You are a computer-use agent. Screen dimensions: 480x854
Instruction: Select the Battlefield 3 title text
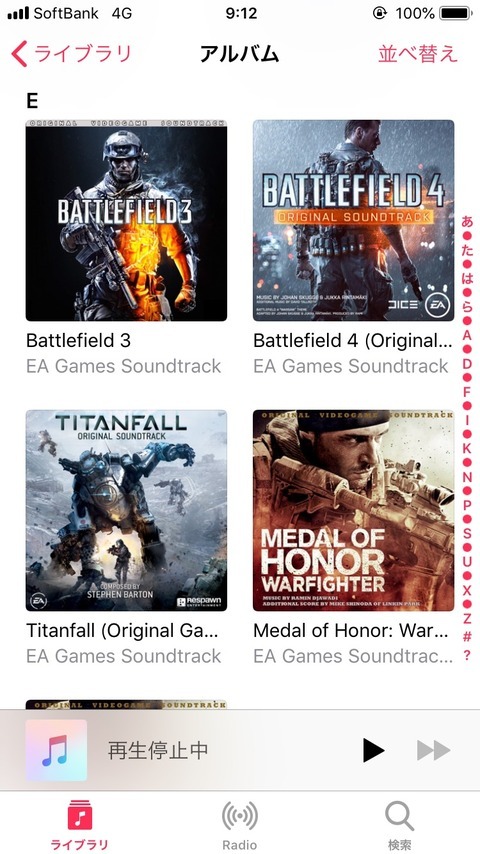pyautogui.click(x=78, y=341)
